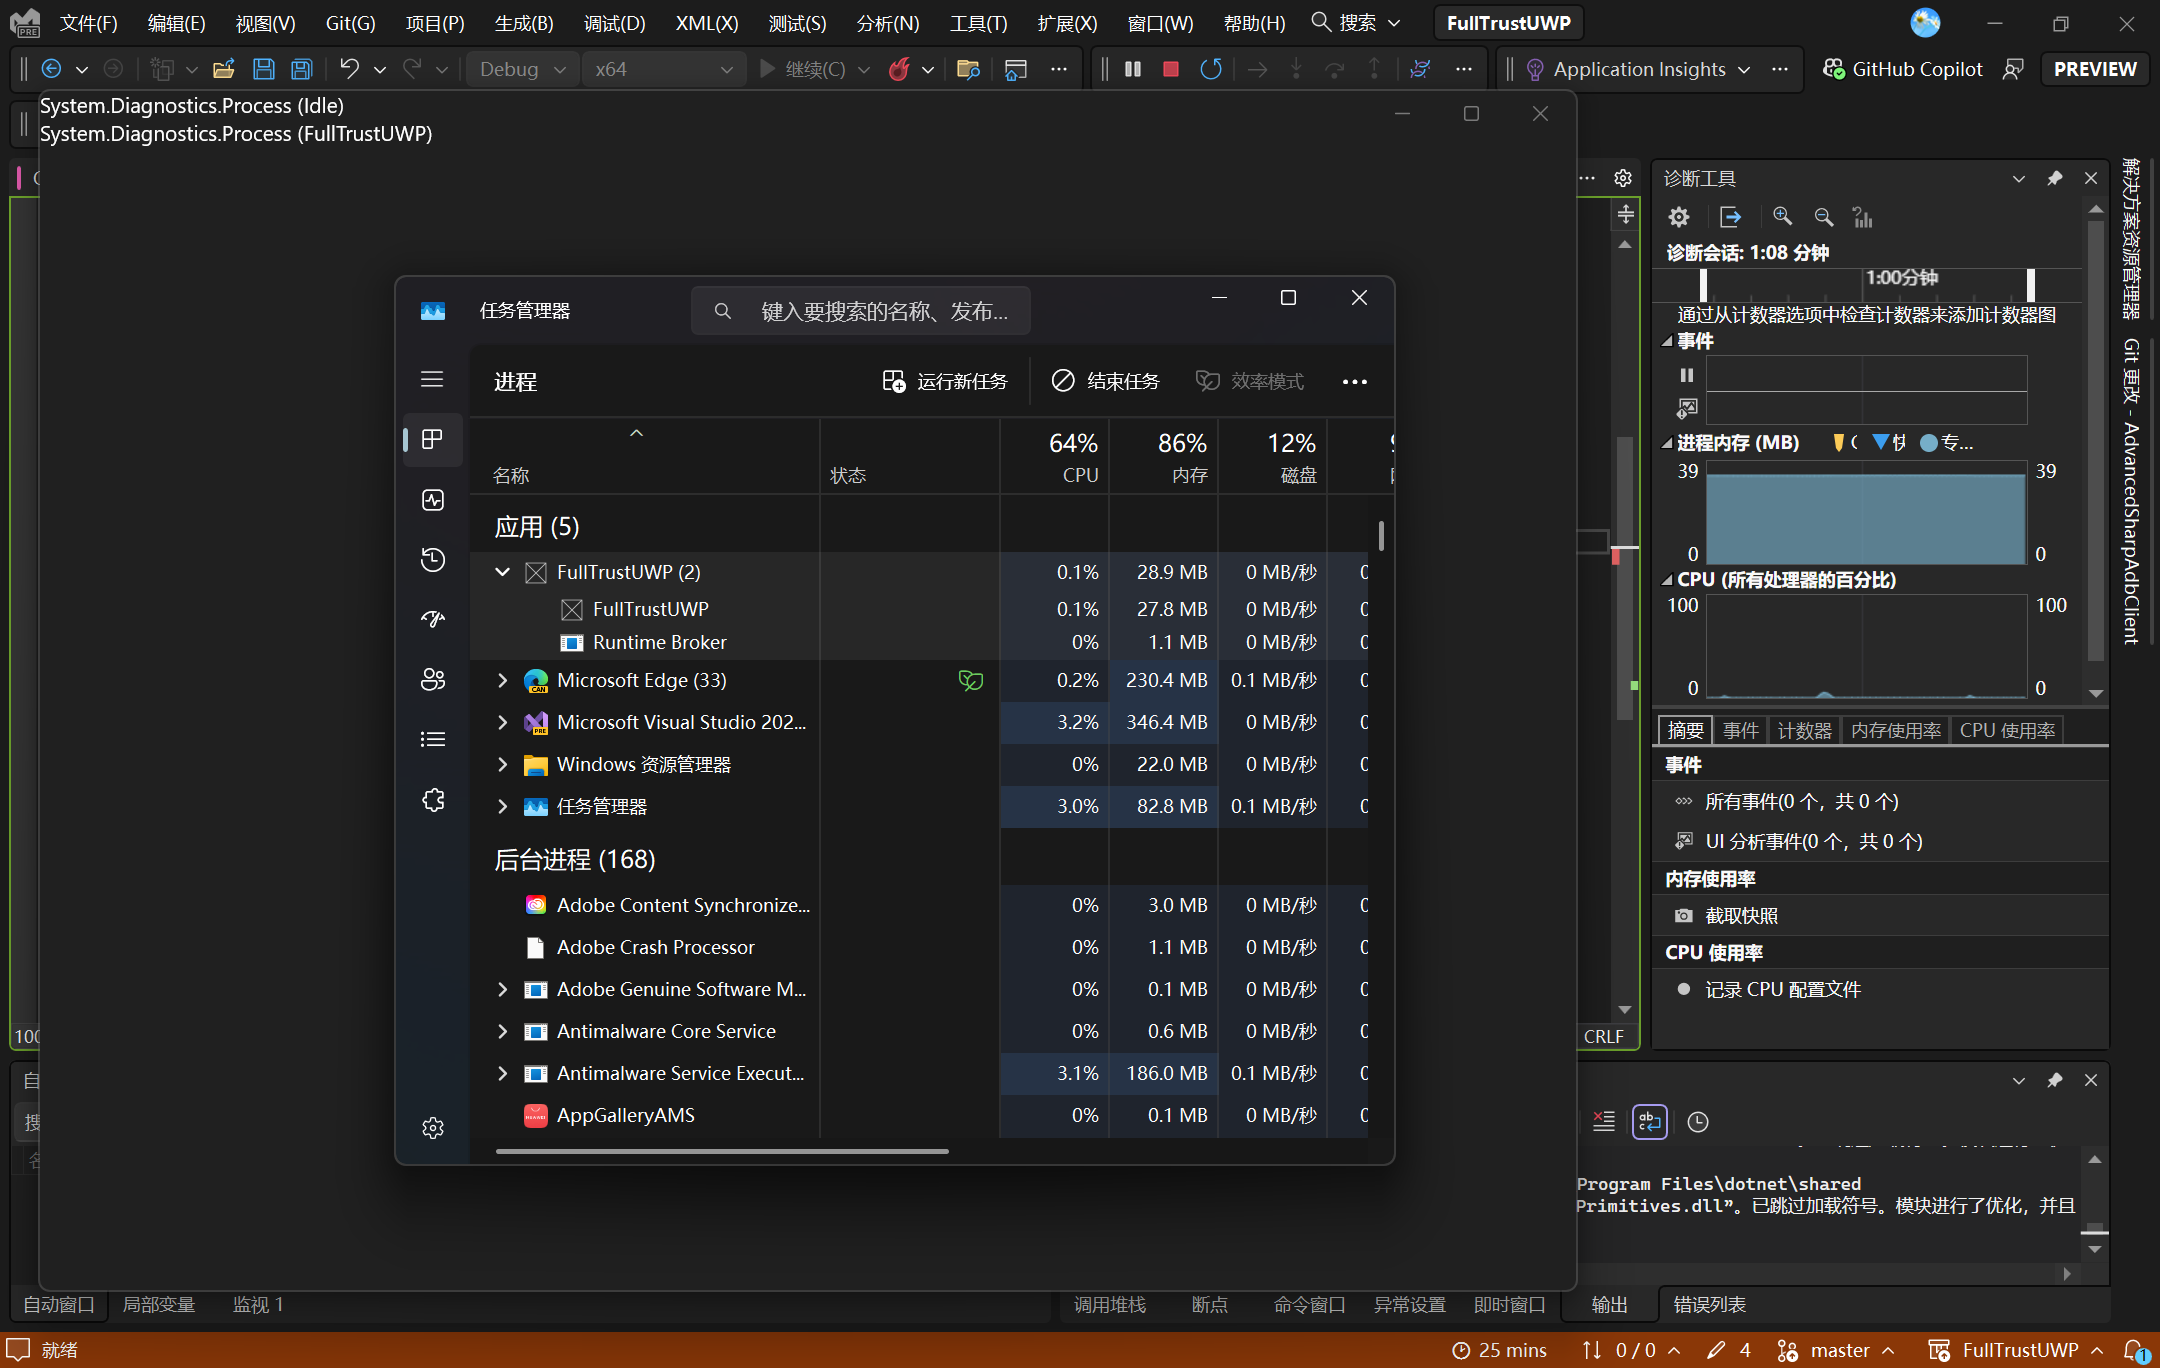Viewport: 2160px width, 1368px height.
Task: Click the Restart debugging icon
Action: coord(1211,69)
